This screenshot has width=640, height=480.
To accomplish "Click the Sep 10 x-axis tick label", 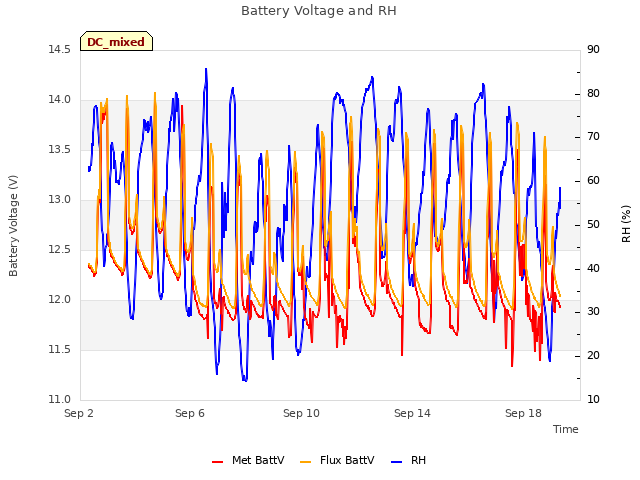I will pos(301,413).
